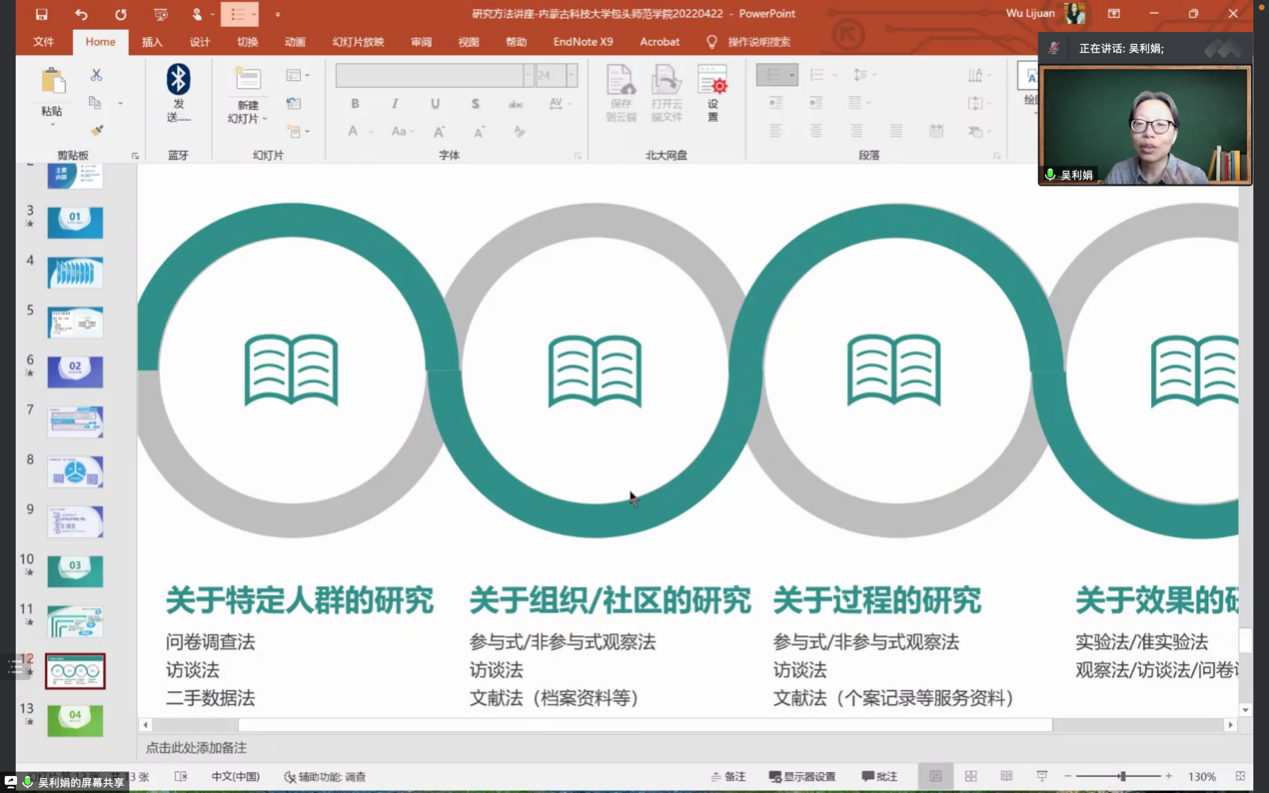1269x793 pixels.
Task: Open the New Slide dropdown arrow
Action: pos(265,119)
